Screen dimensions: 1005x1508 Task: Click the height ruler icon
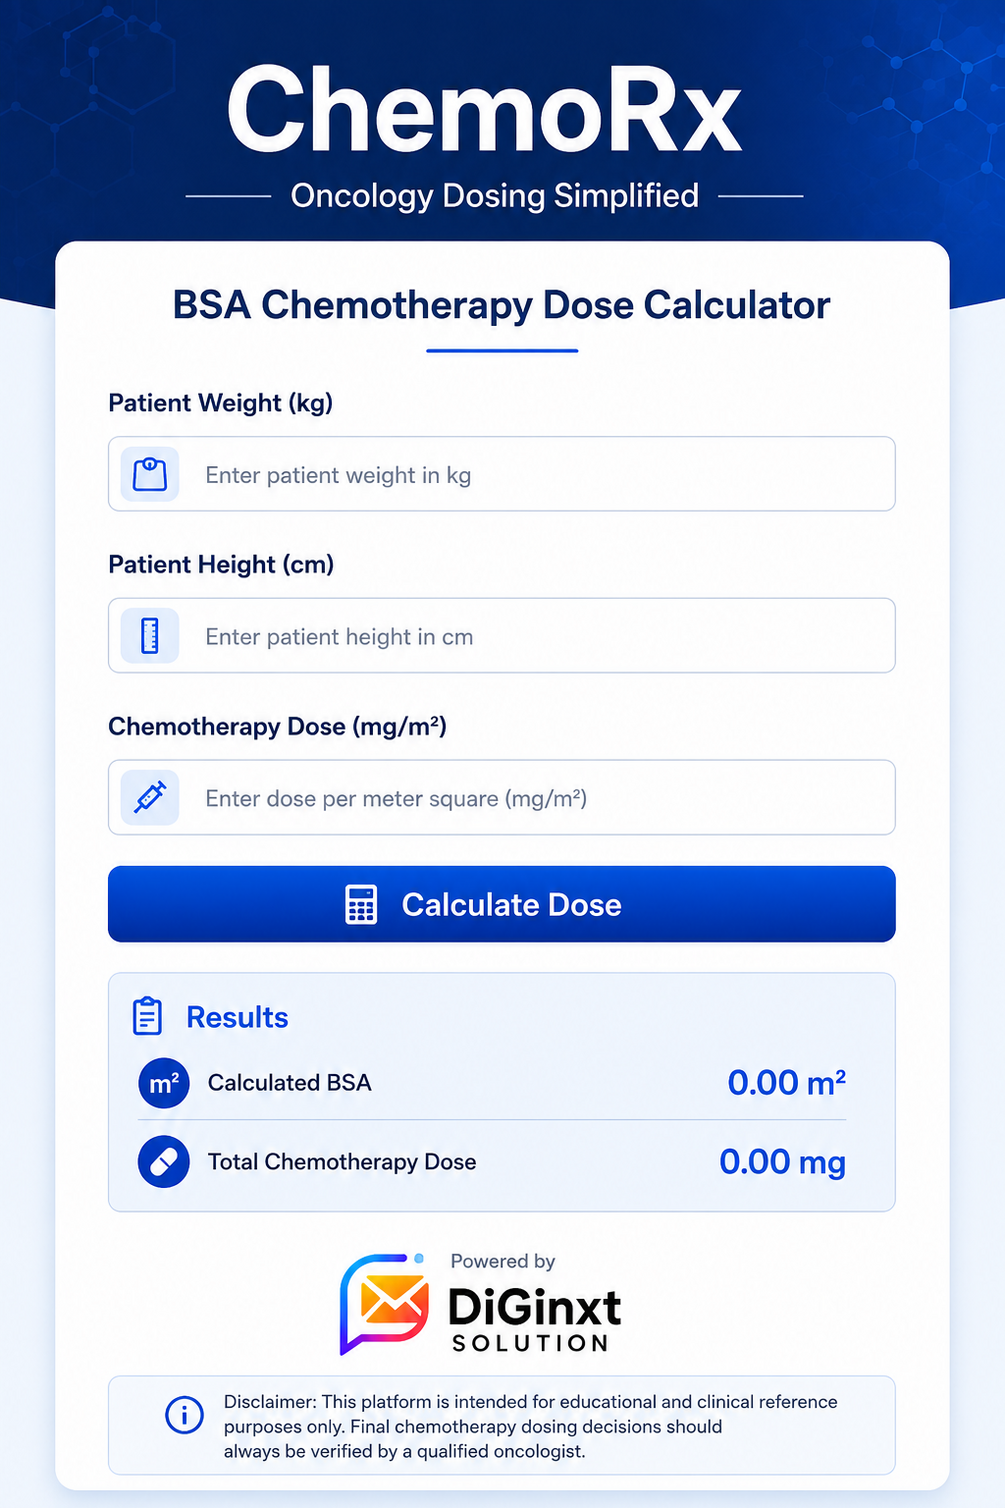[150, 636]
